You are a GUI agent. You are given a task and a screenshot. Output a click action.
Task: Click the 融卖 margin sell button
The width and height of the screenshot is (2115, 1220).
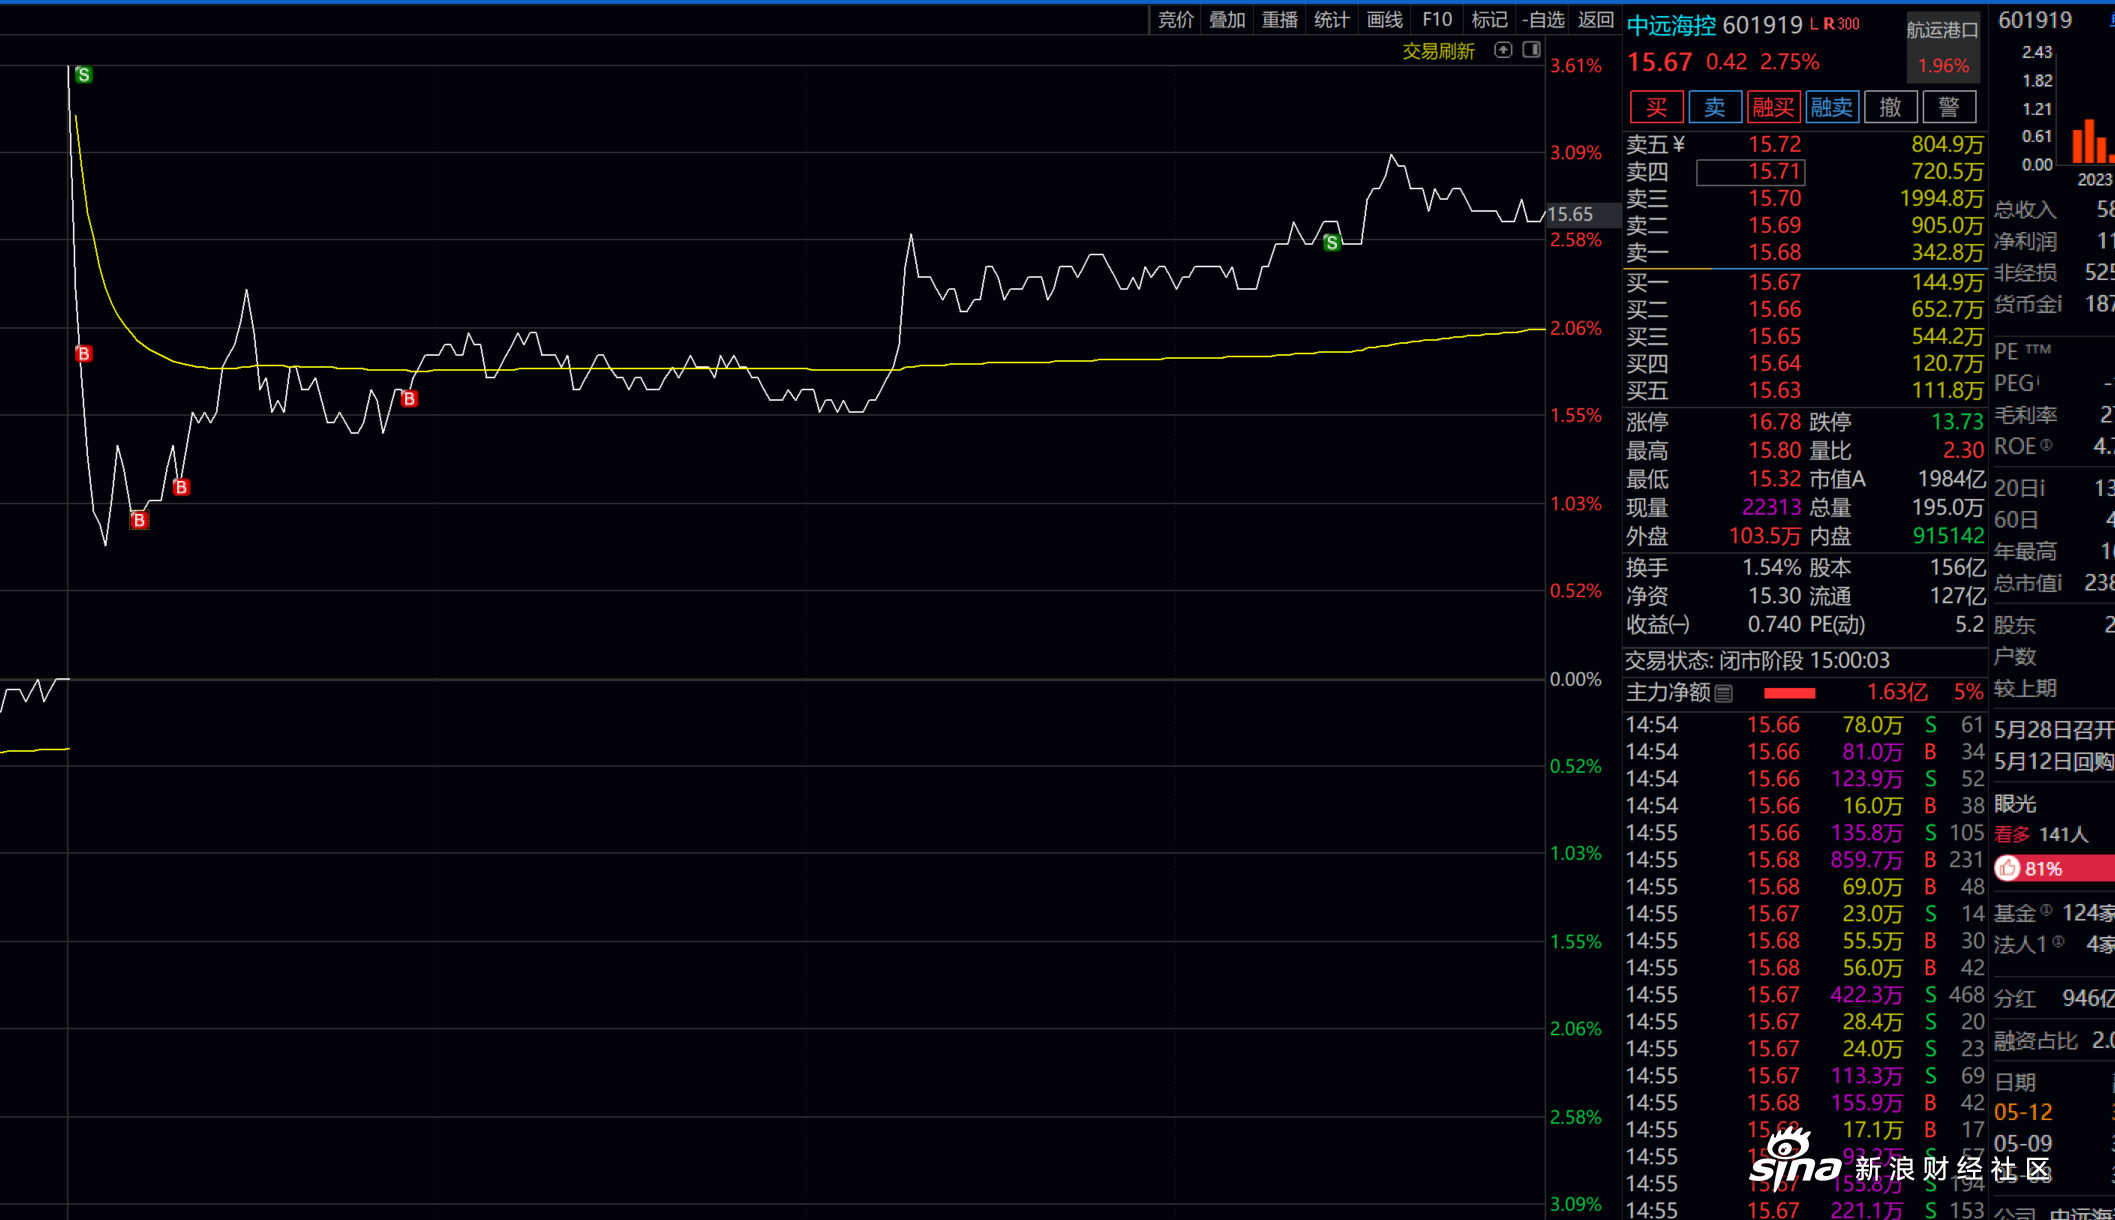tap(1832, 107)
